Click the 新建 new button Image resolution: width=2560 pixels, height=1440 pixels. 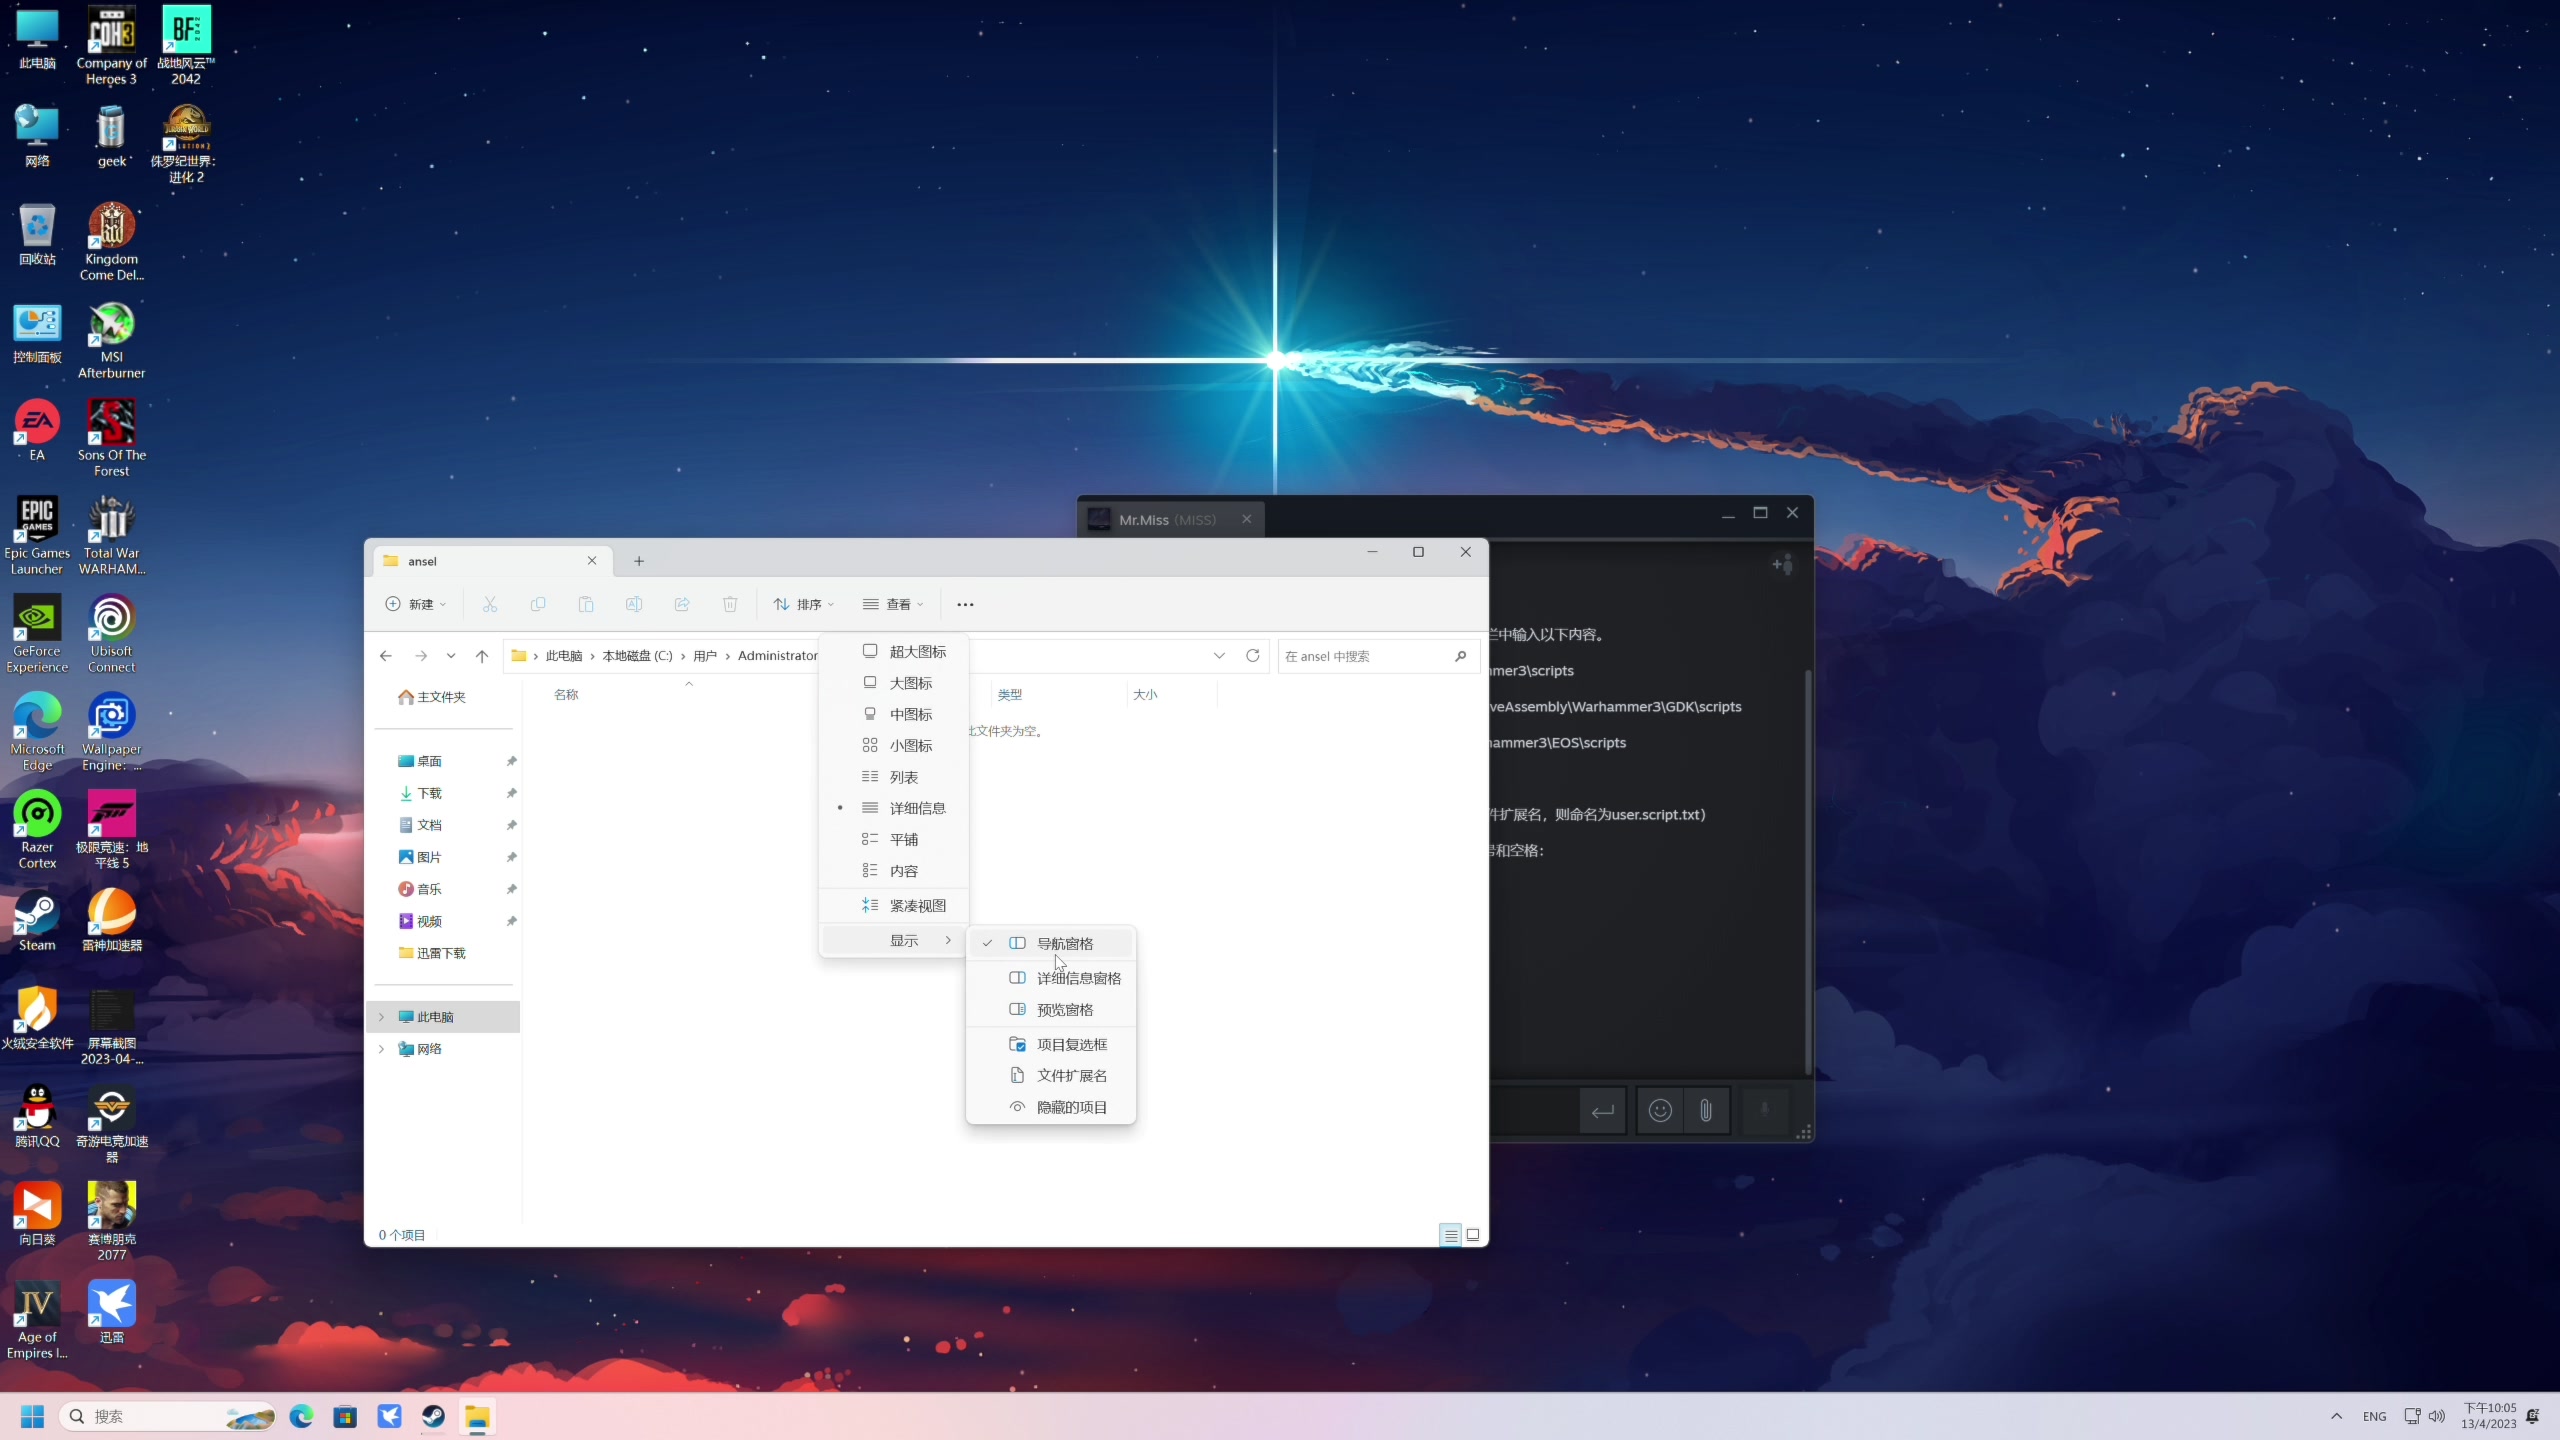pyautogui.click(x=416, y=604)
